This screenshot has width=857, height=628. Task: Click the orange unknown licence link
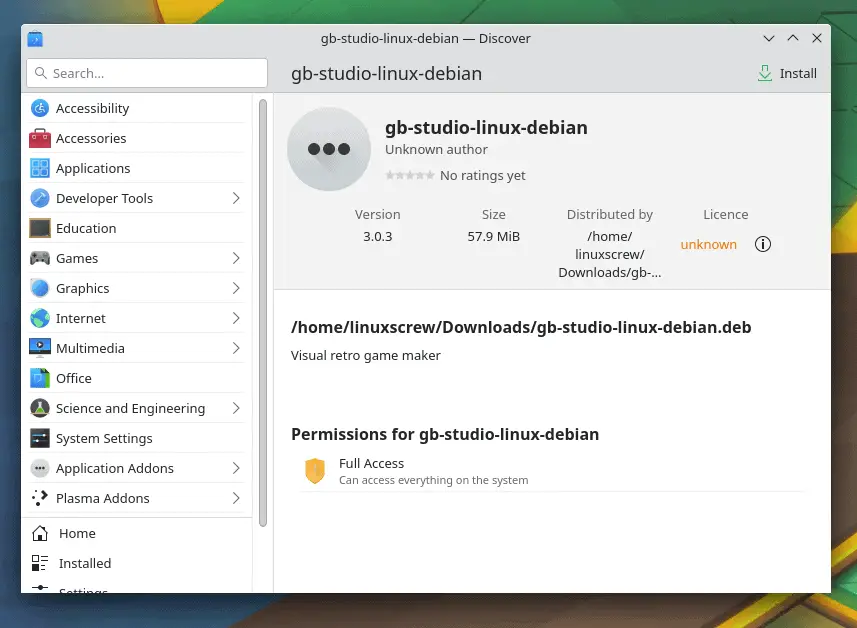708,244
